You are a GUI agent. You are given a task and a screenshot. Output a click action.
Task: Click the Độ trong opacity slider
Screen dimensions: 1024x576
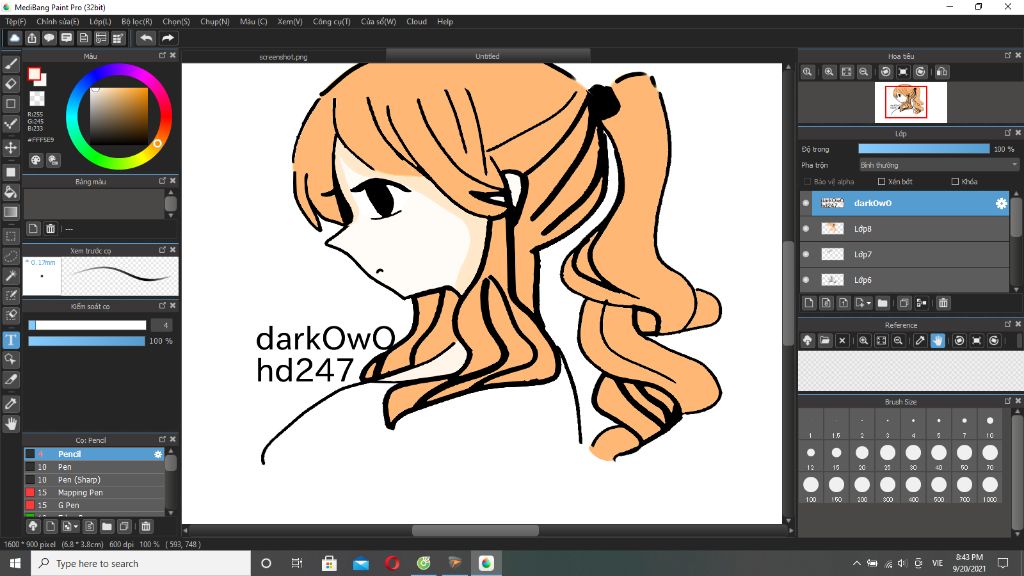(x=923, y=149)
